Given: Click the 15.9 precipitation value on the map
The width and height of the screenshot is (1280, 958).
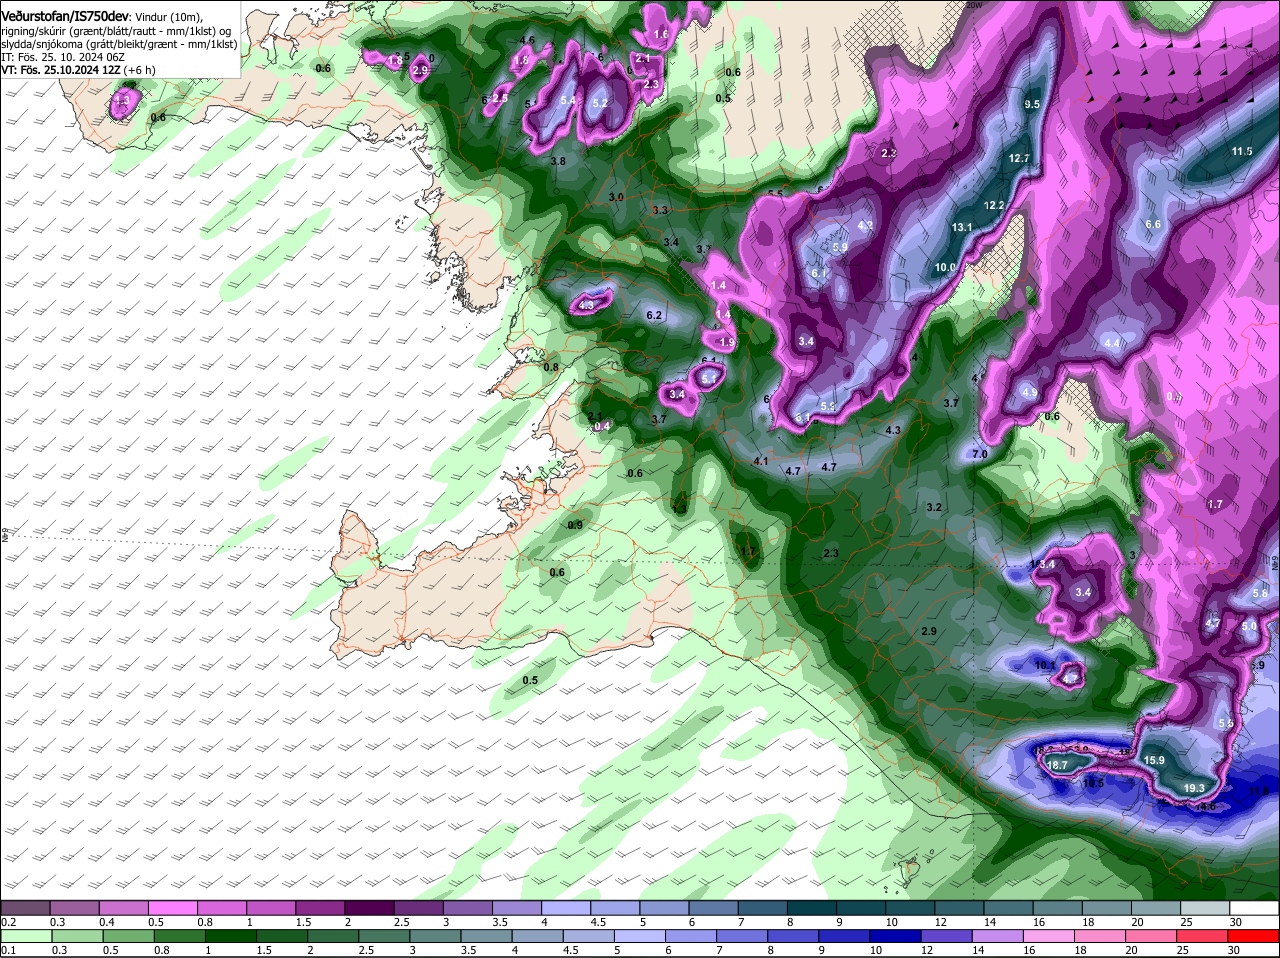Looking at the screenshot, I should pos(1154,761).
